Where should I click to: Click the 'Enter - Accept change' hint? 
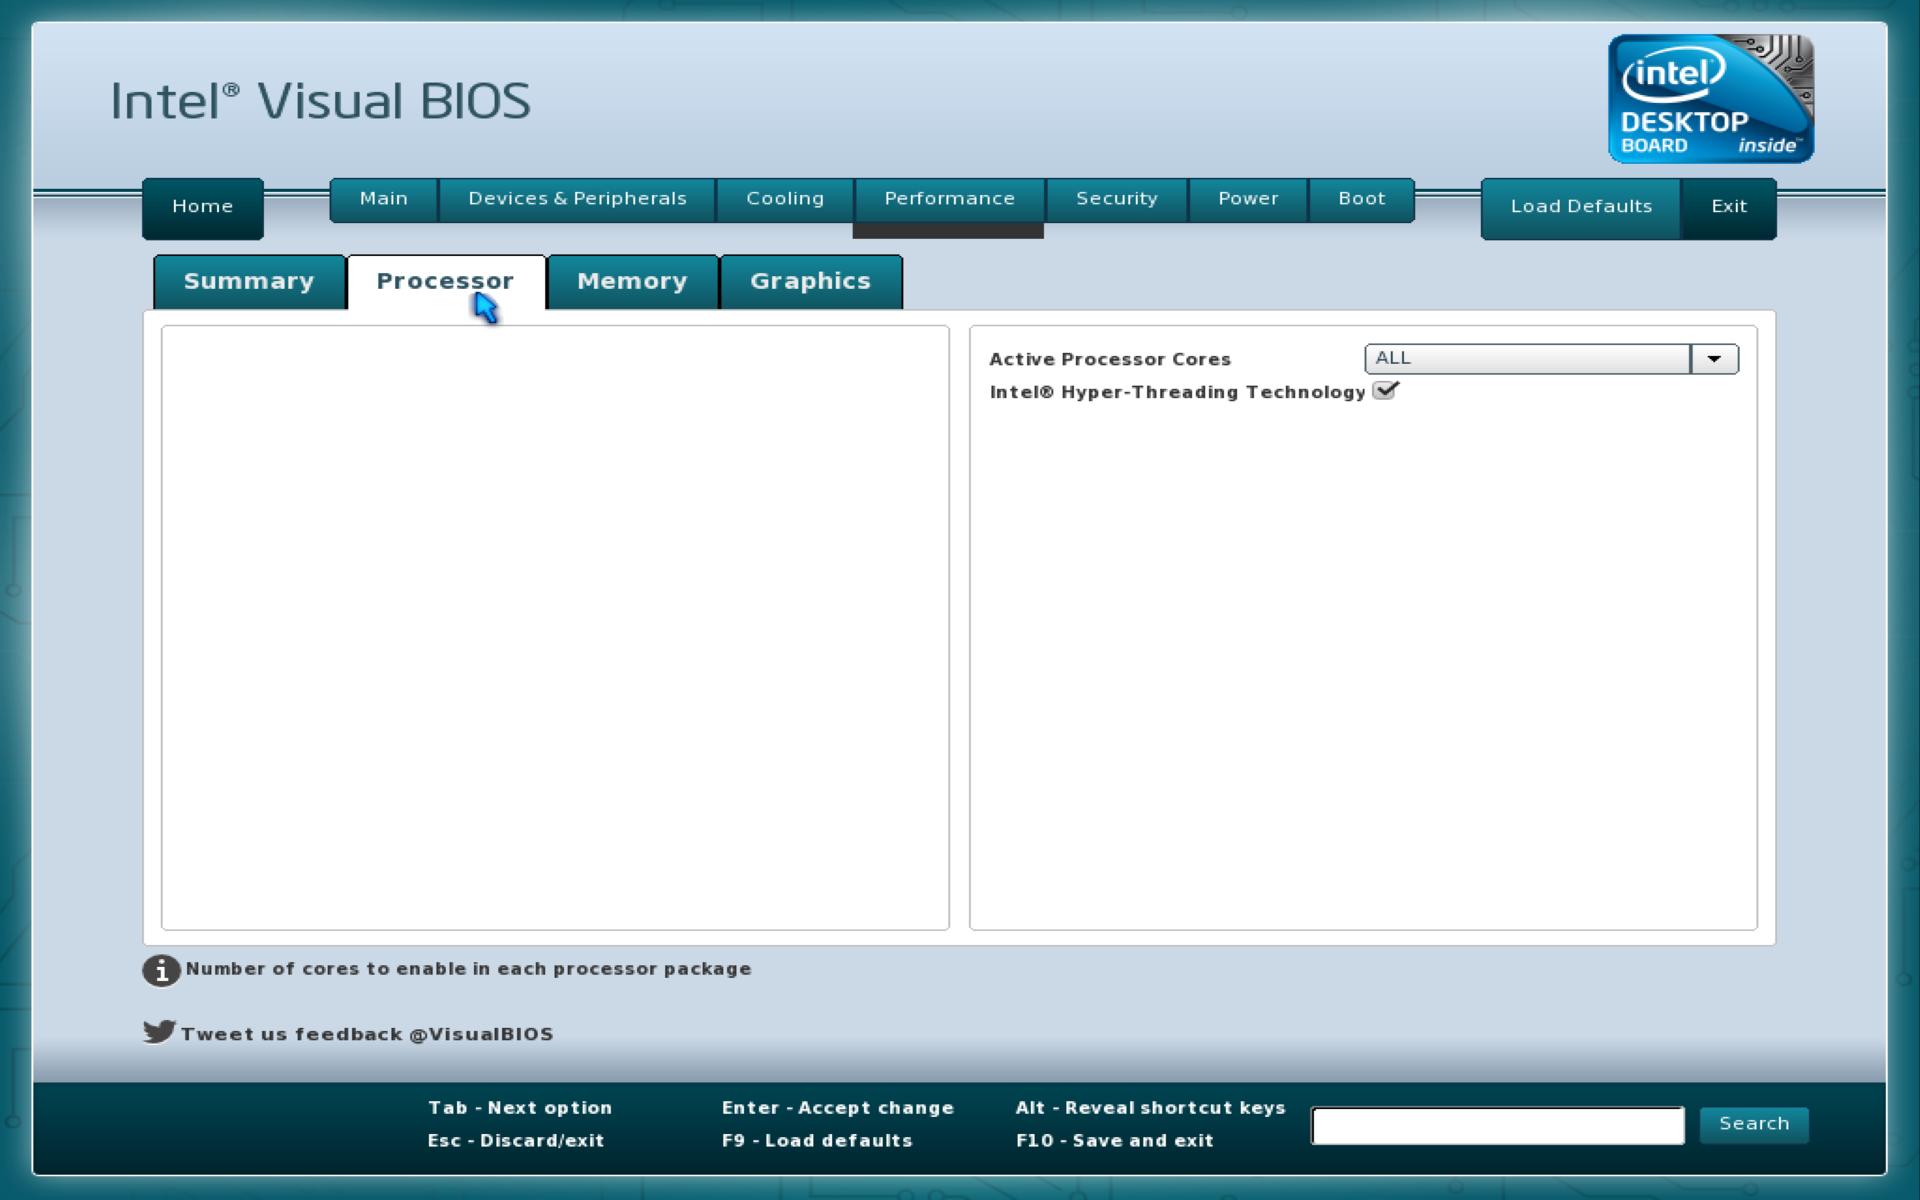tap(838, 1108)
